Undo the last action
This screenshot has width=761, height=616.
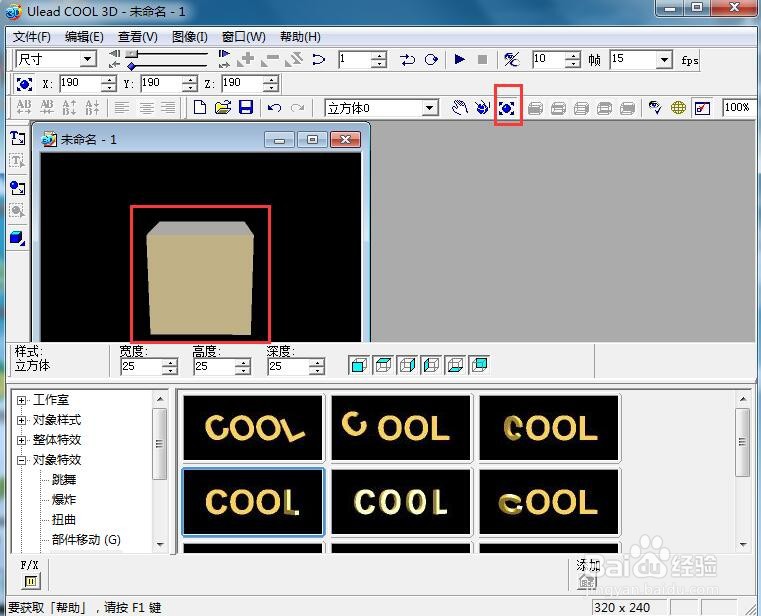274,107
